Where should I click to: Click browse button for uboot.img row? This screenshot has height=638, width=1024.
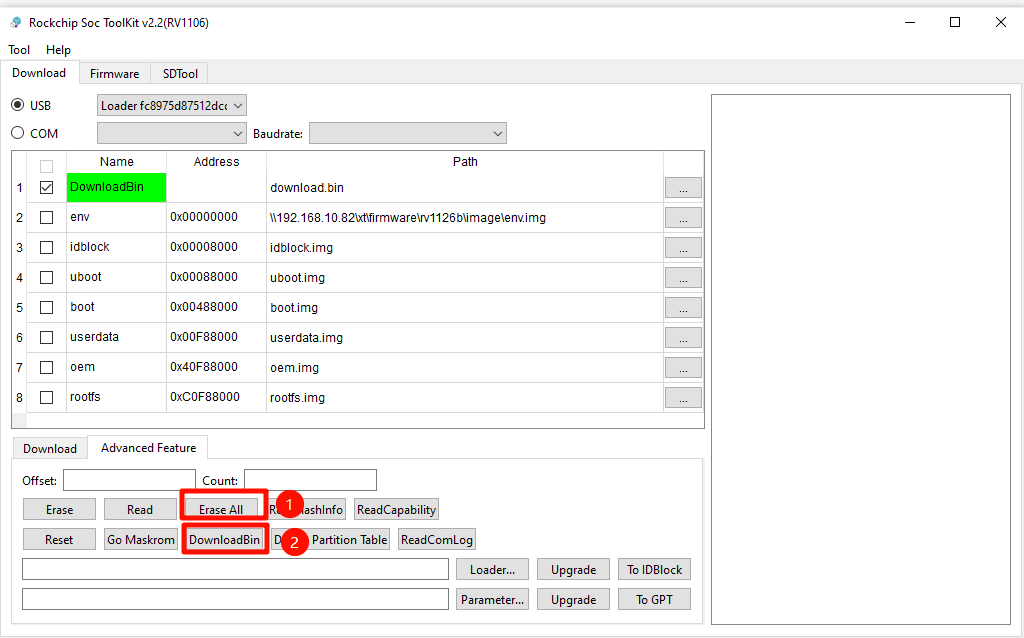click(x=682, y=278)
